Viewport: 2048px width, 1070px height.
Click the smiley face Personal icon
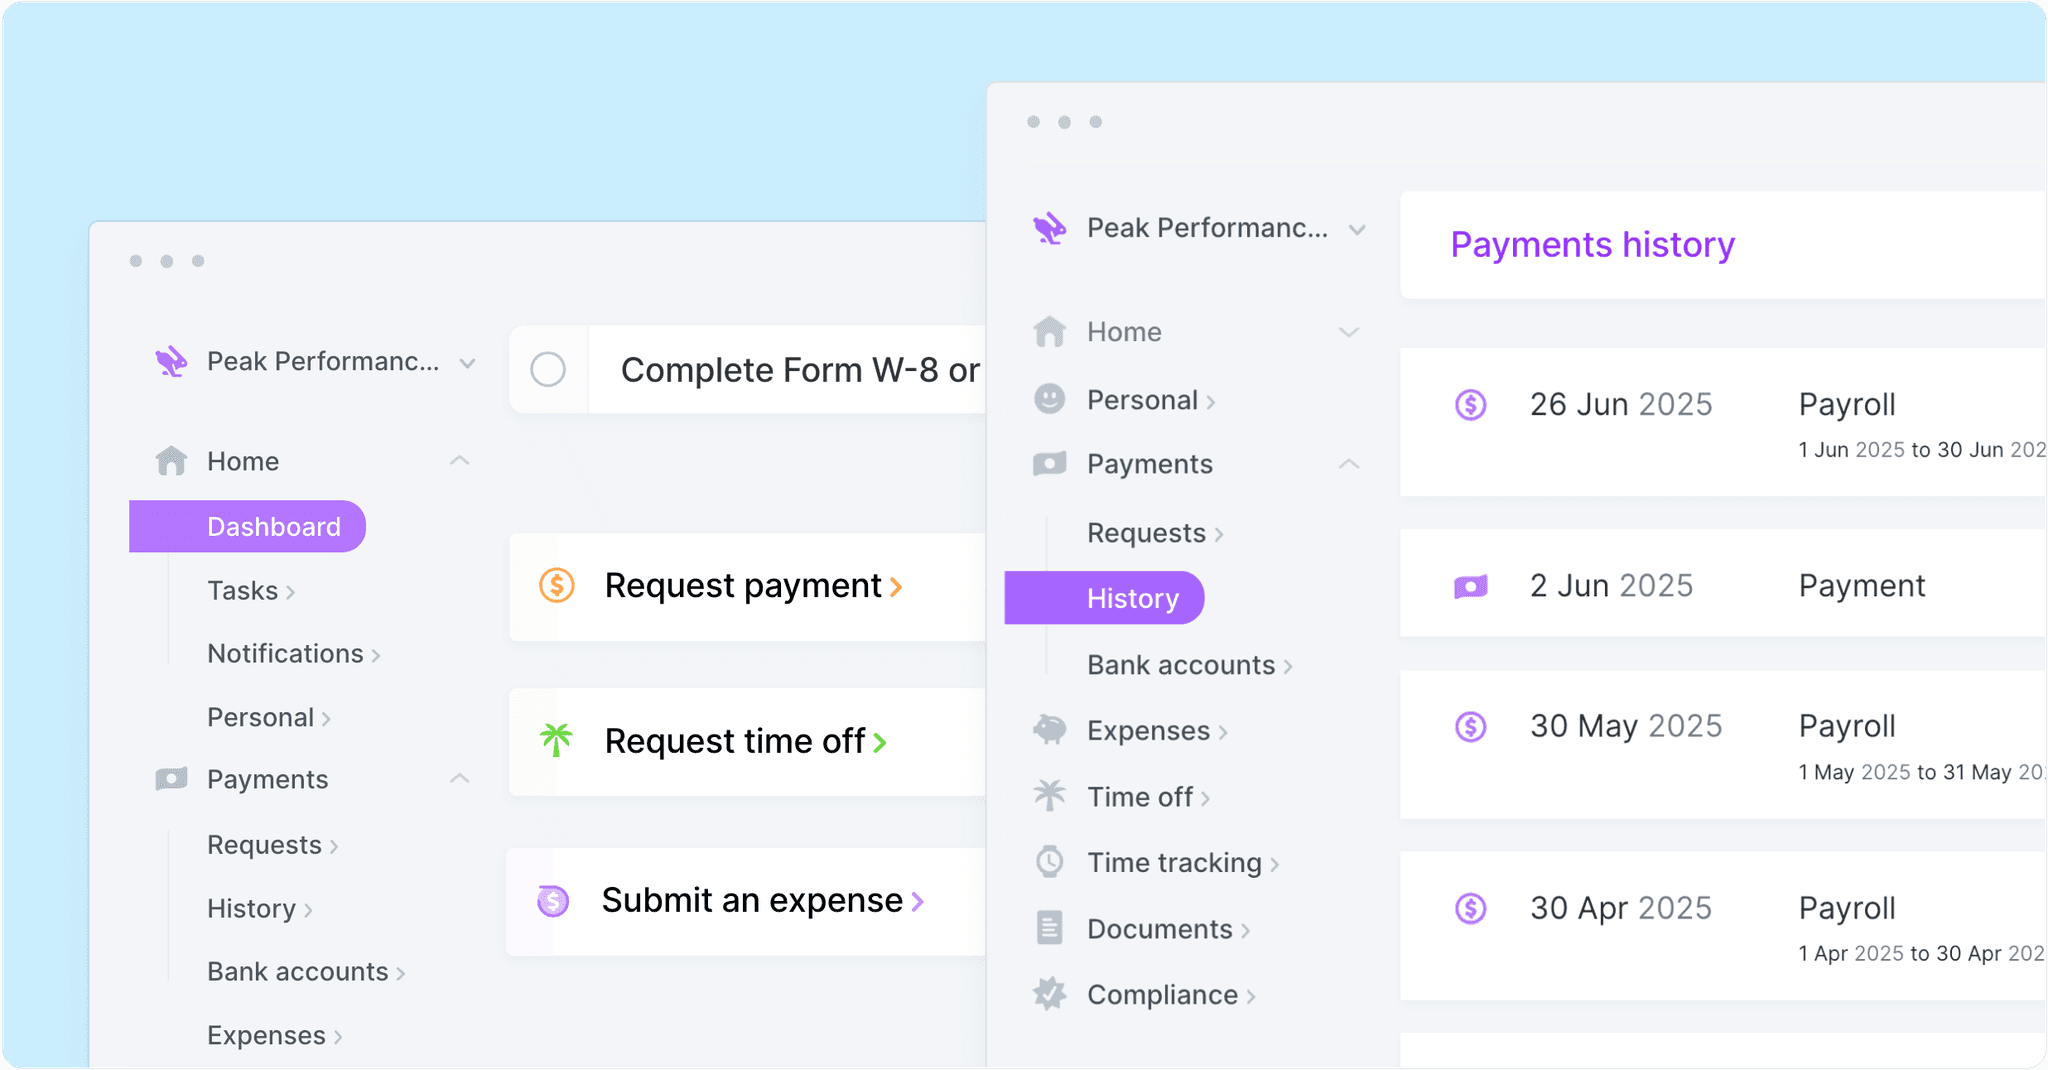coord(1049,399)
